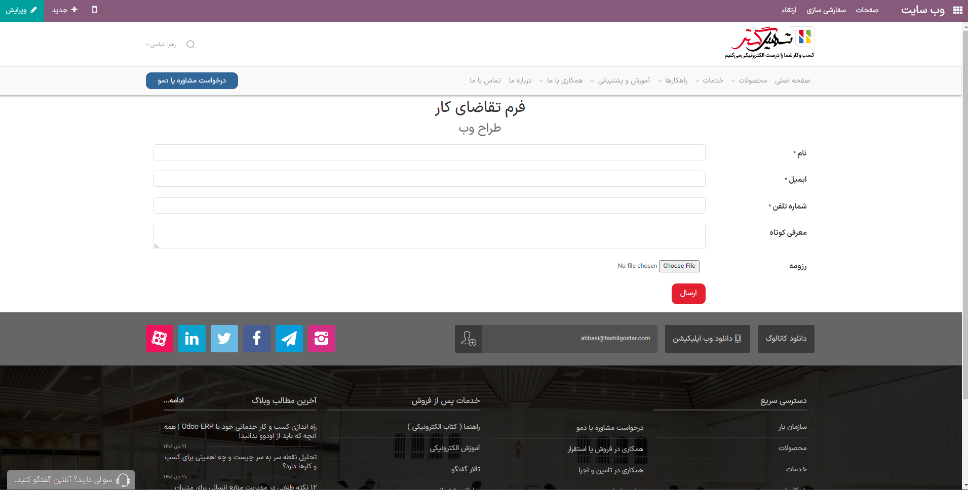Screen dimensions: 968x490
Task: Open the Telegram channel icon
Action: pyautogui.click(x=290, y=338)
